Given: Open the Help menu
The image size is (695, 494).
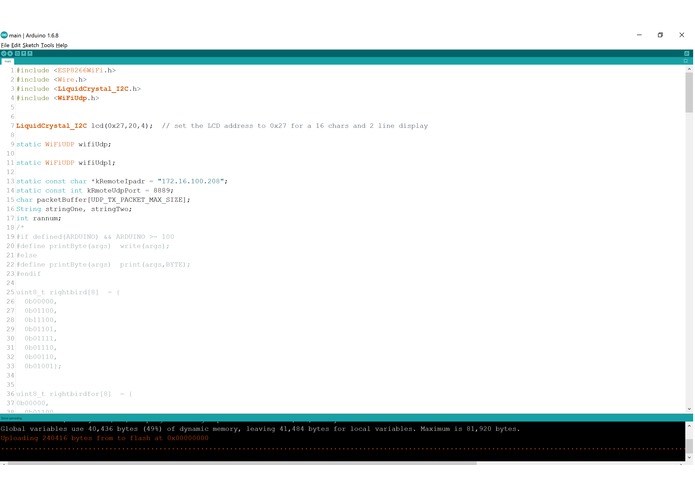Looking at the screenshot, I should pos(62,45).
